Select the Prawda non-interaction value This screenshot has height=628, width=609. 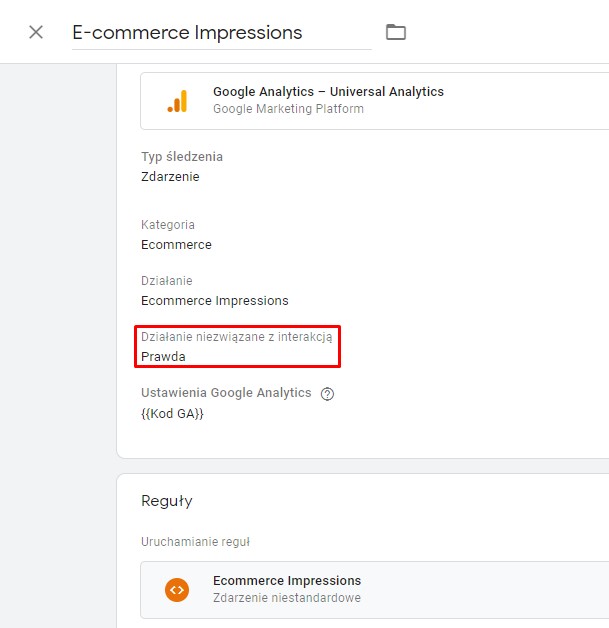click(163, 356)
